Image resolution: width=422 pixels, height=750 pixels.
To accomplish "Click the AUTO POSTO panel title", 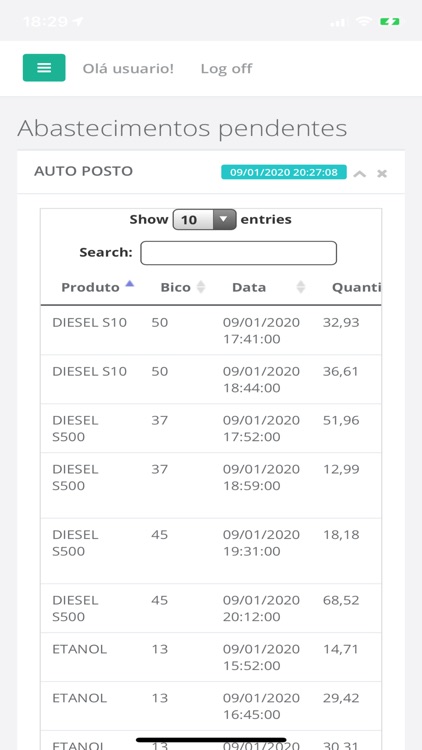I will 83,171.
